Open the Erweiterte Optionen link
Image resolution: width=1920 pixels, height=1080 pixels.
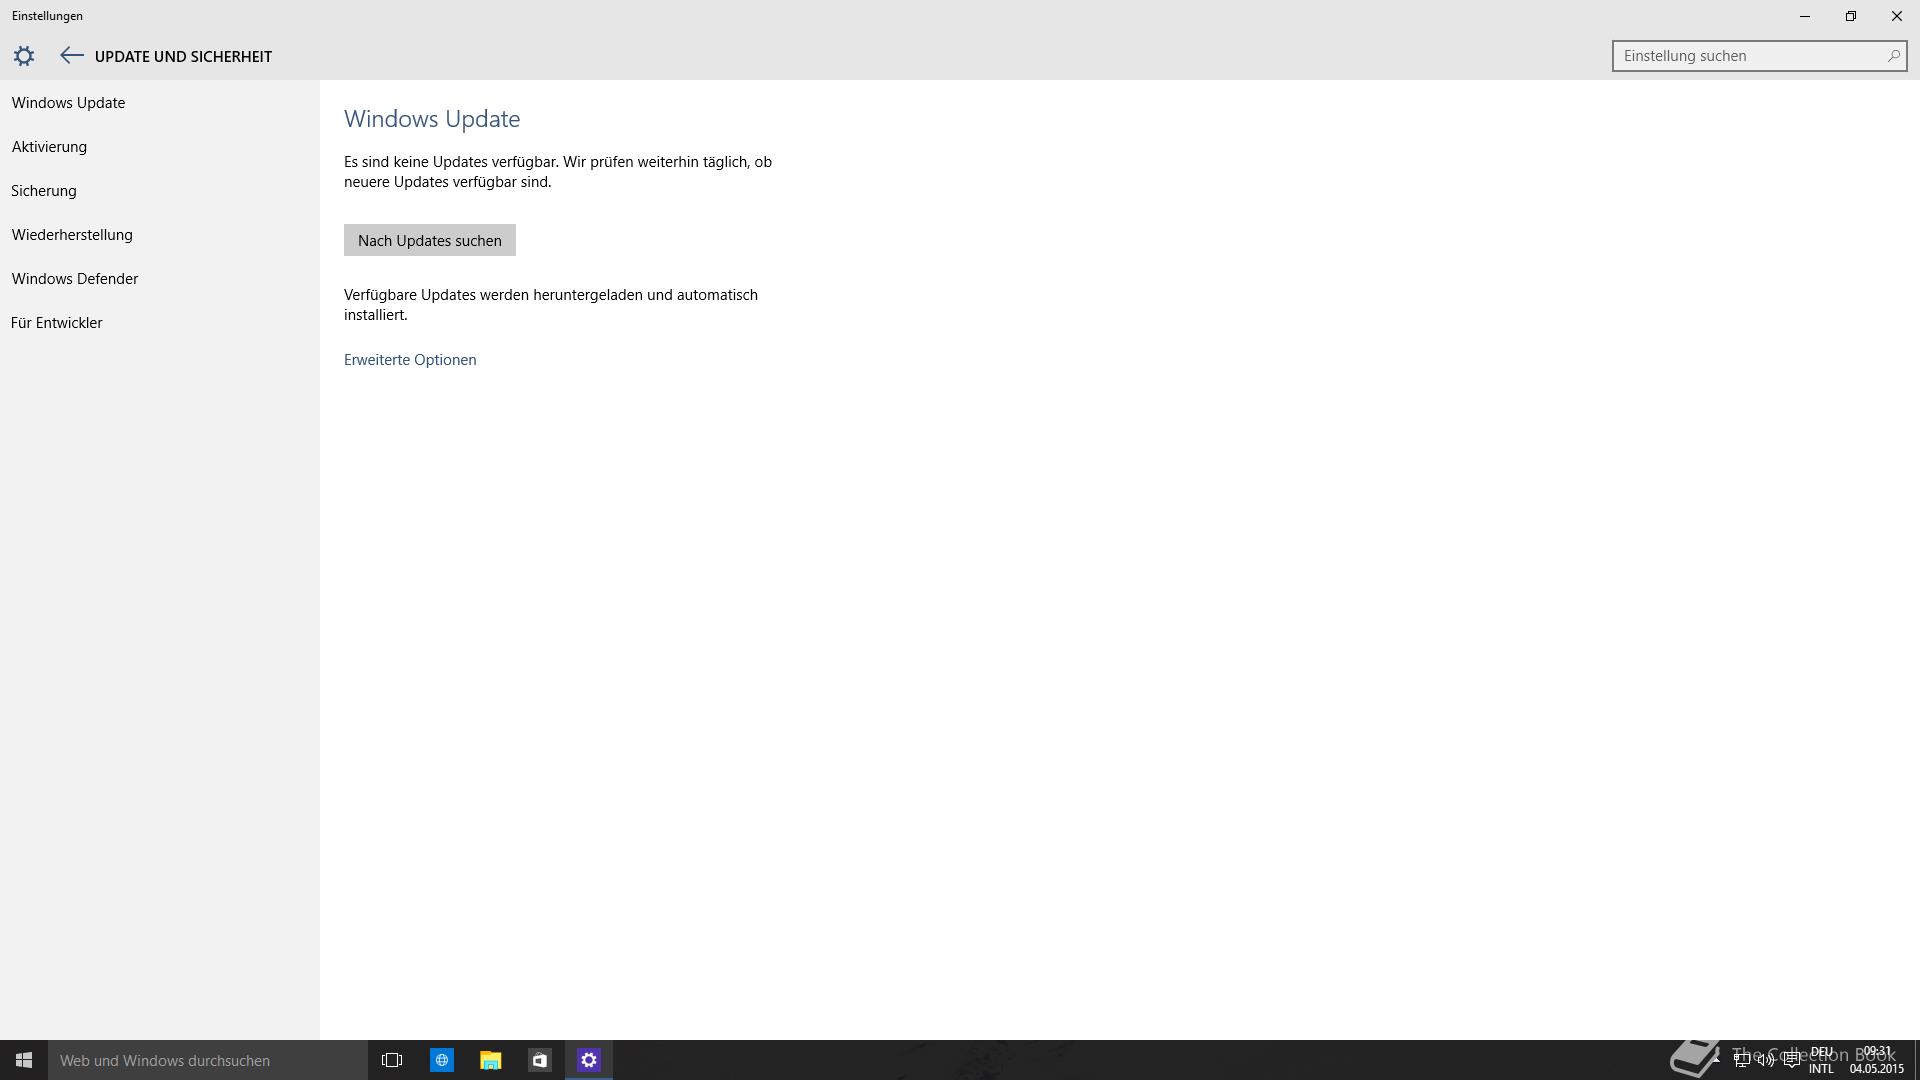click(x=410, y=360)
